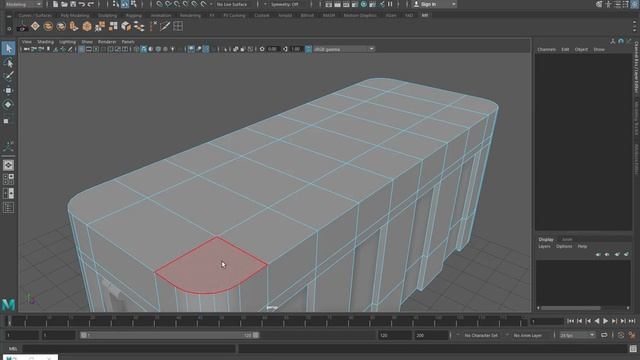Image resolution: width=640 pixels, height=360 pixels.
Task: Open viewport Renderer menu
Action: coord(107,42)
